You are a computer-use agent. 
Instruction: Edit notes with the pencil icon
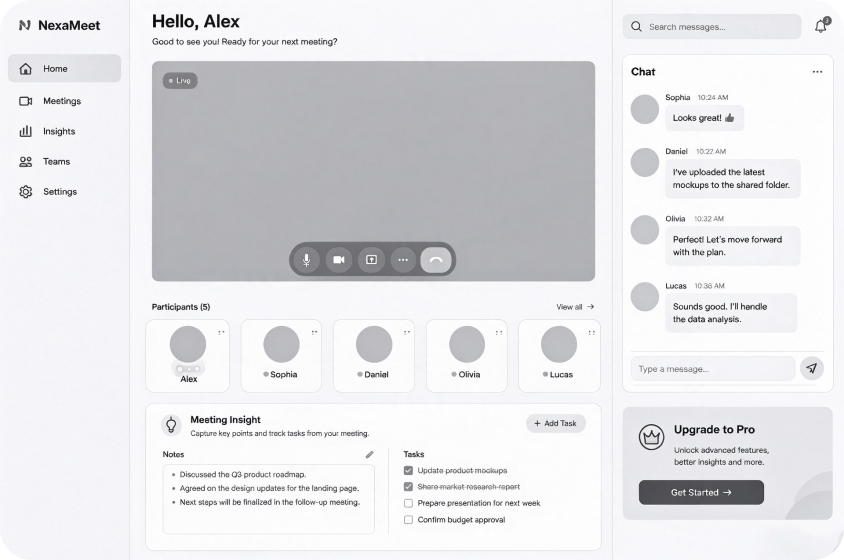point(370,454)
